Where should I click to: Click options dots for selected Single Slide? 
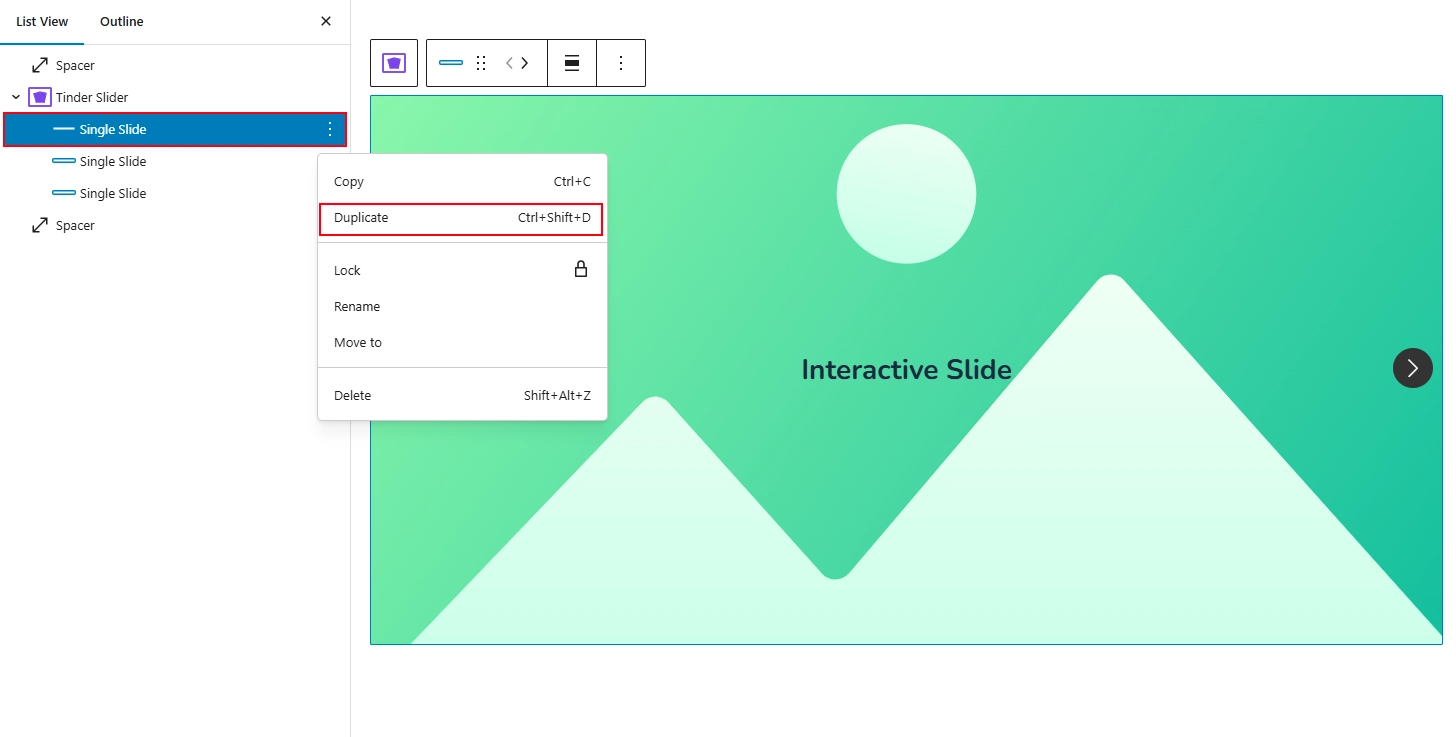[x=330, y=129]
